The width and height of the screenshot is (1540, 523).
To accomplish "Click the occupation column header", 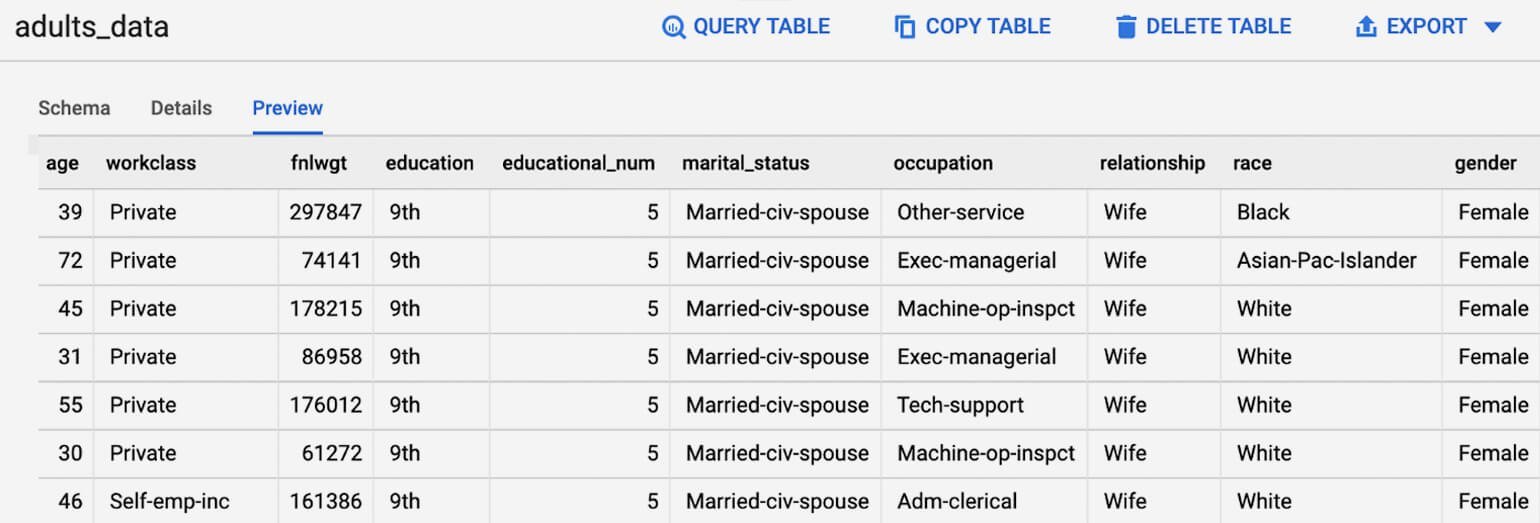I will click(x=943, y=163).
